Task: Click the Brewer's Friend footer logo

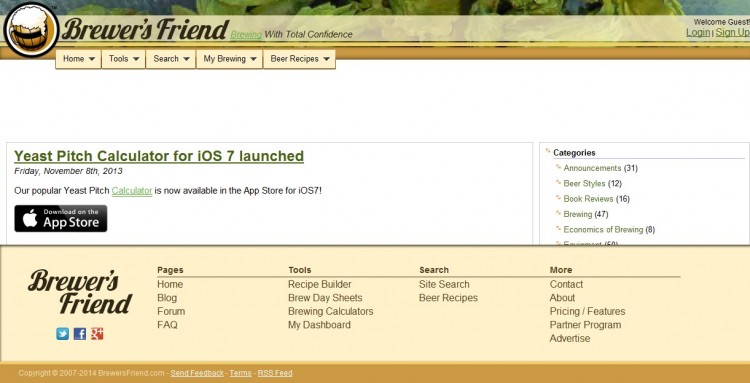Action: [80, 292]
